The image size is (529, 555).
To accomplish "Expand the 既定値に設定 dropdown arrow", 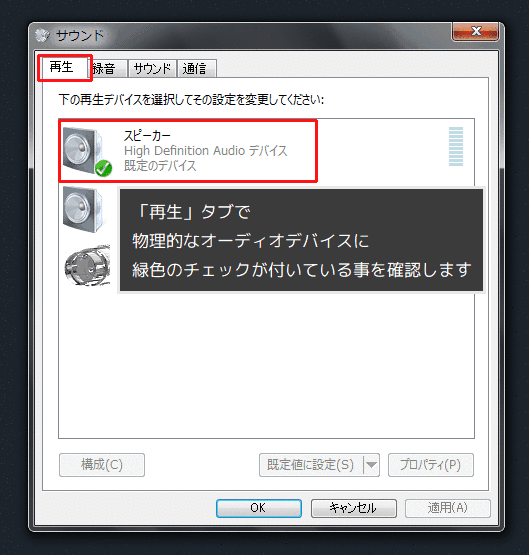I will (371, 465).
